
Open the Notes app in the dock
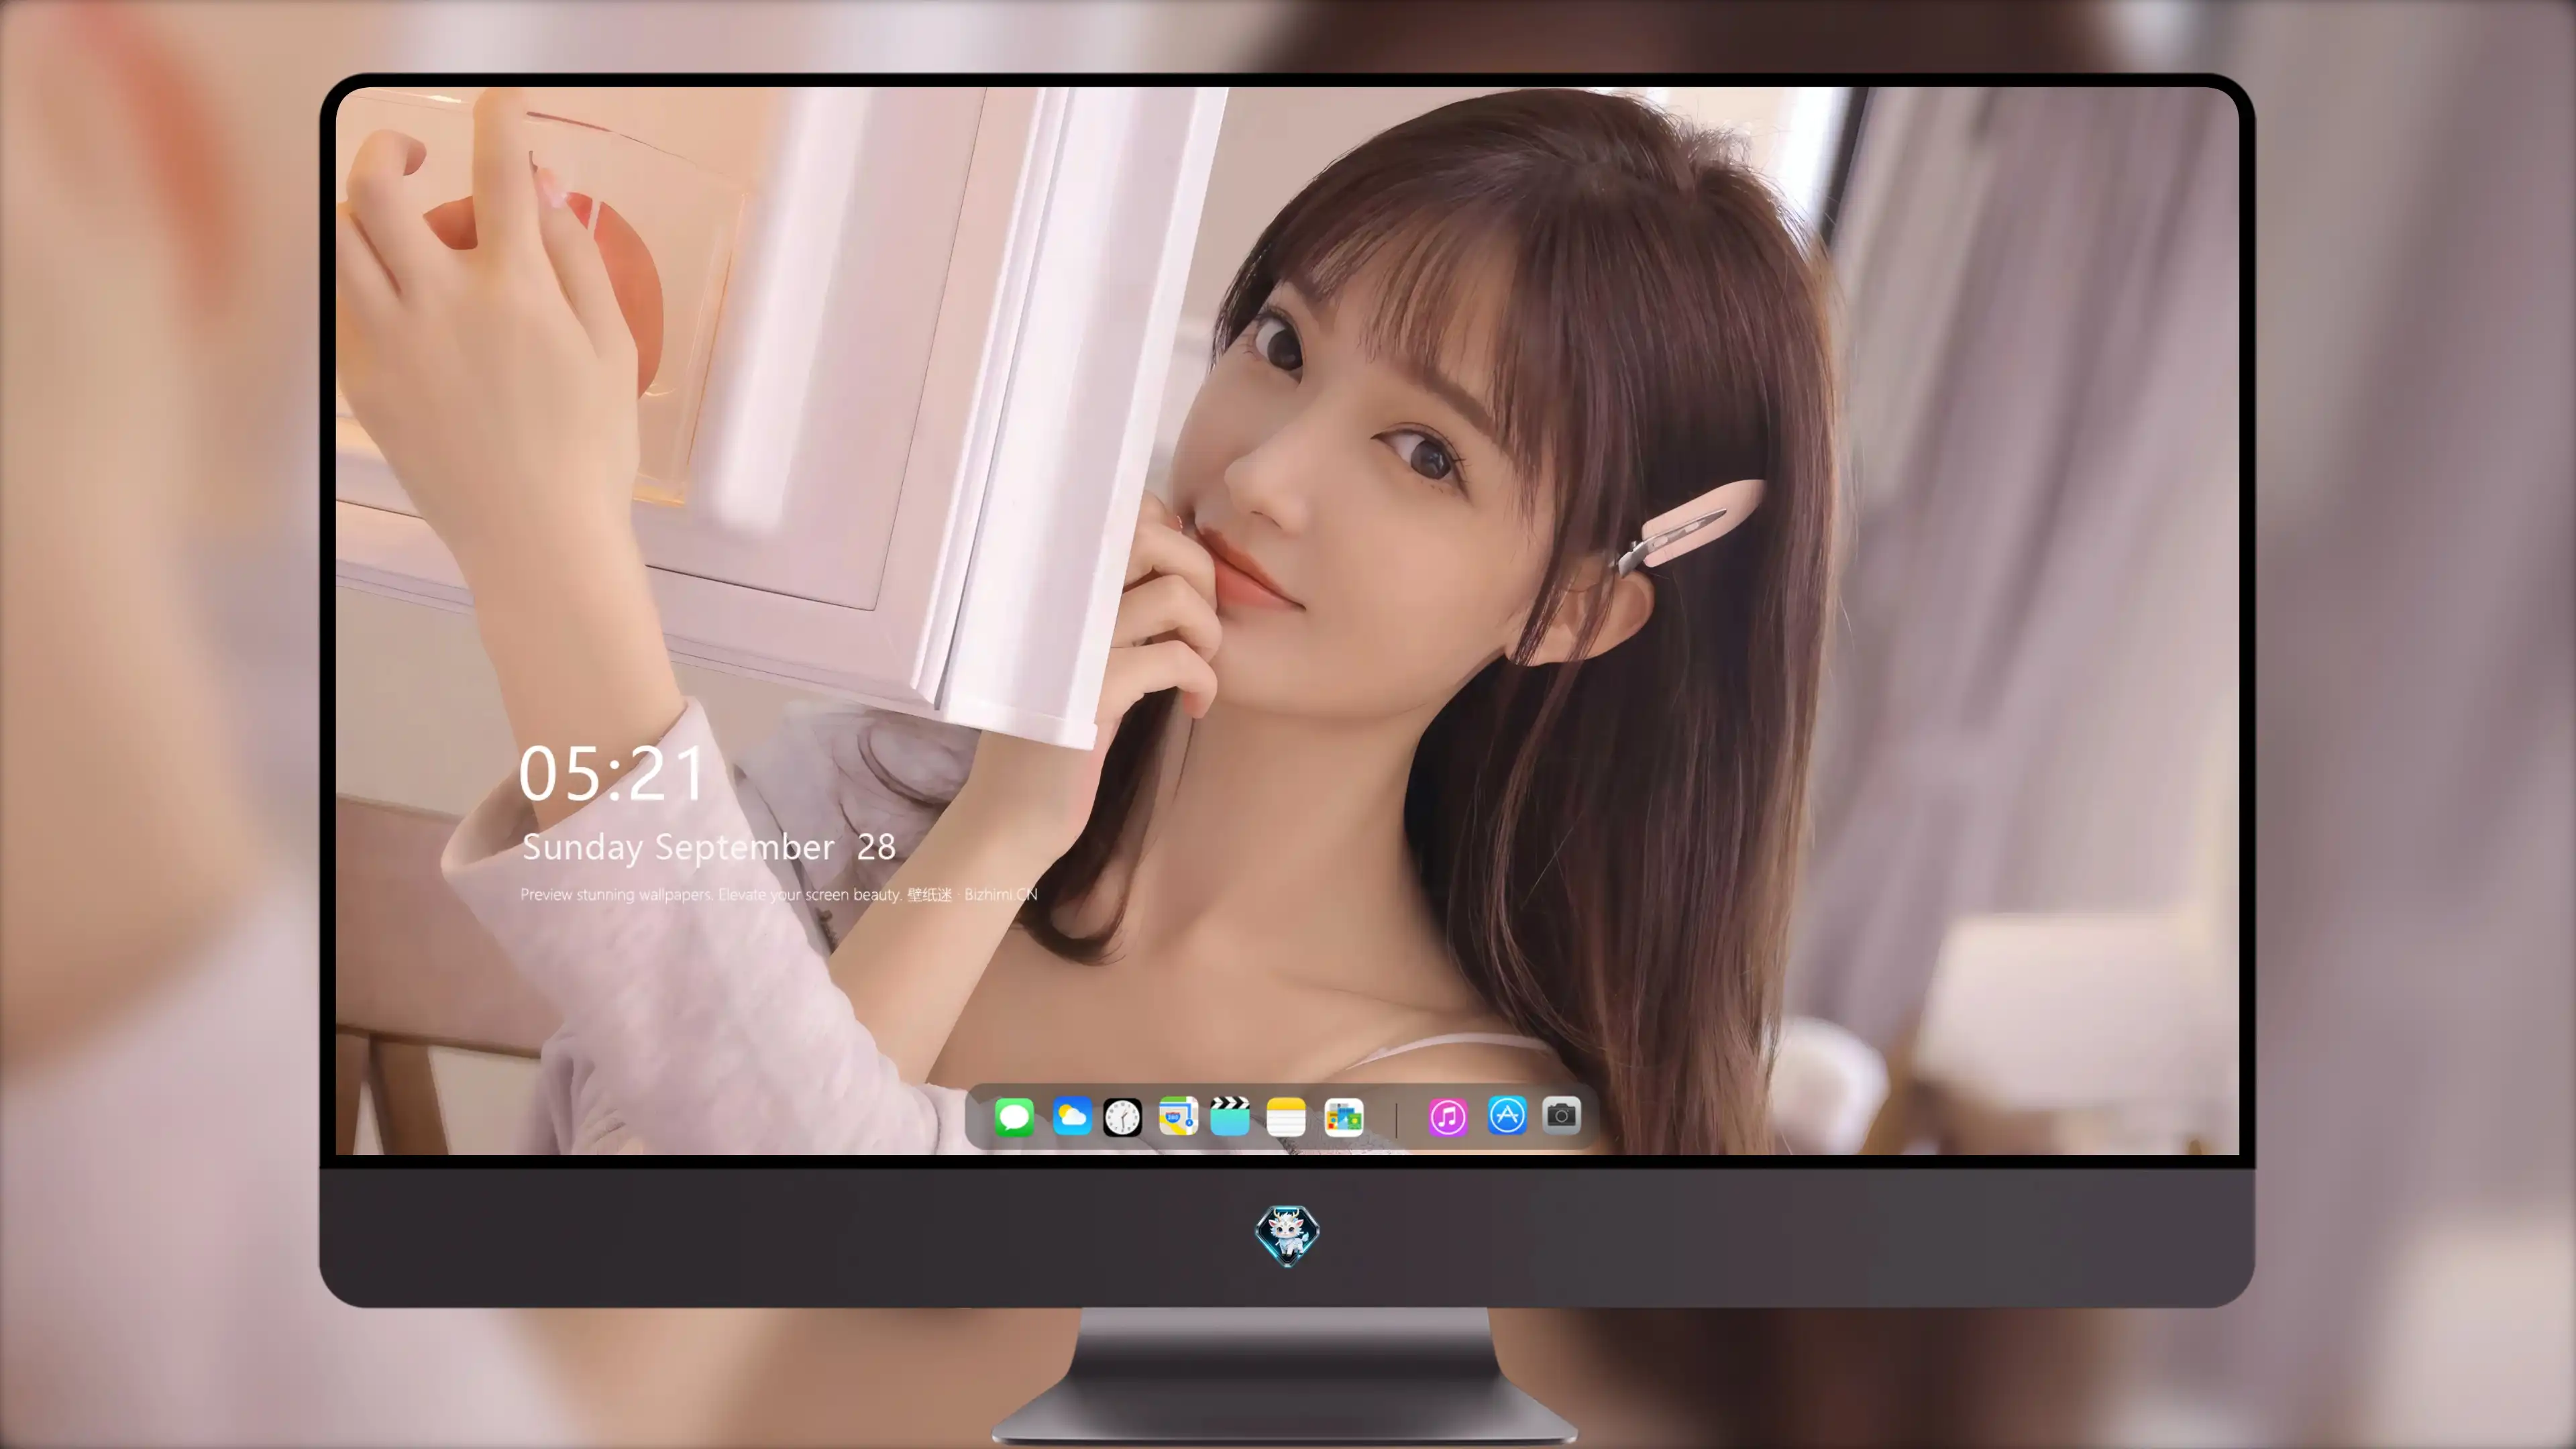tap(1286, 1116)
